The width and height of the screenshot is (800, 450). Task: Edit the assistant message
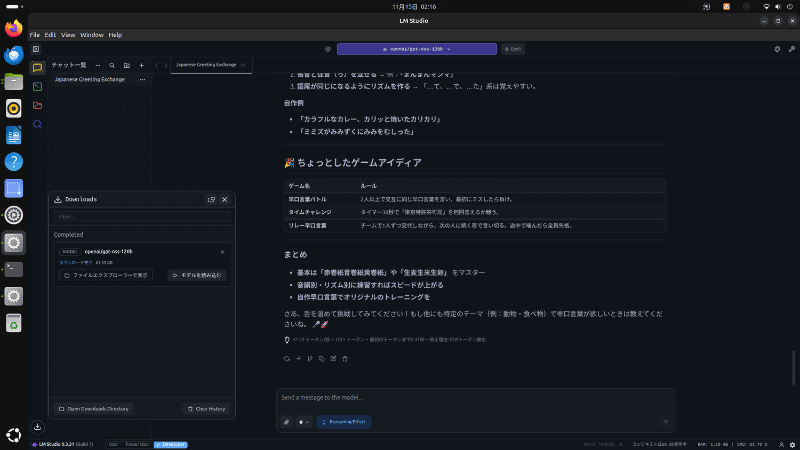pyautogui.click(x=333, y=359)
